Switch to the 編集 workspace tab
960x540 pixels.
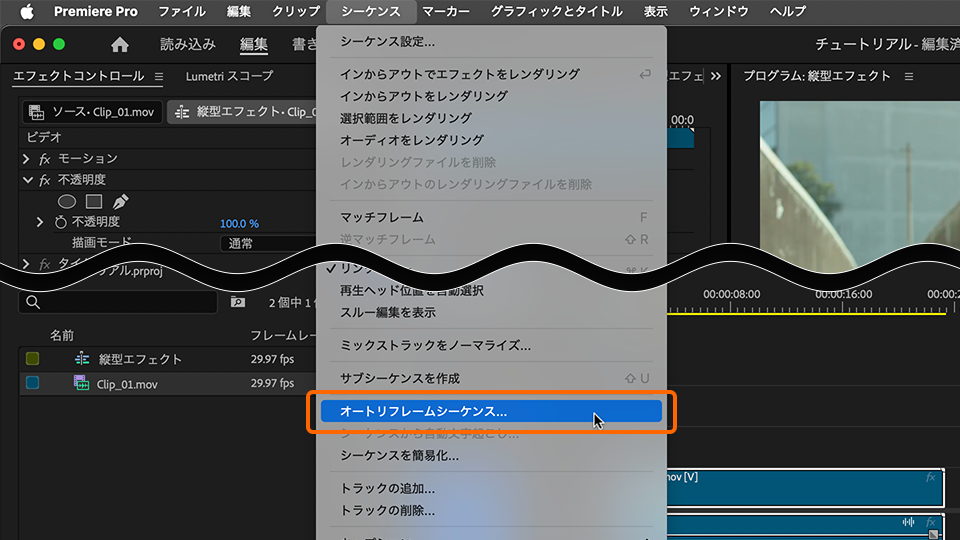point(253,44)
